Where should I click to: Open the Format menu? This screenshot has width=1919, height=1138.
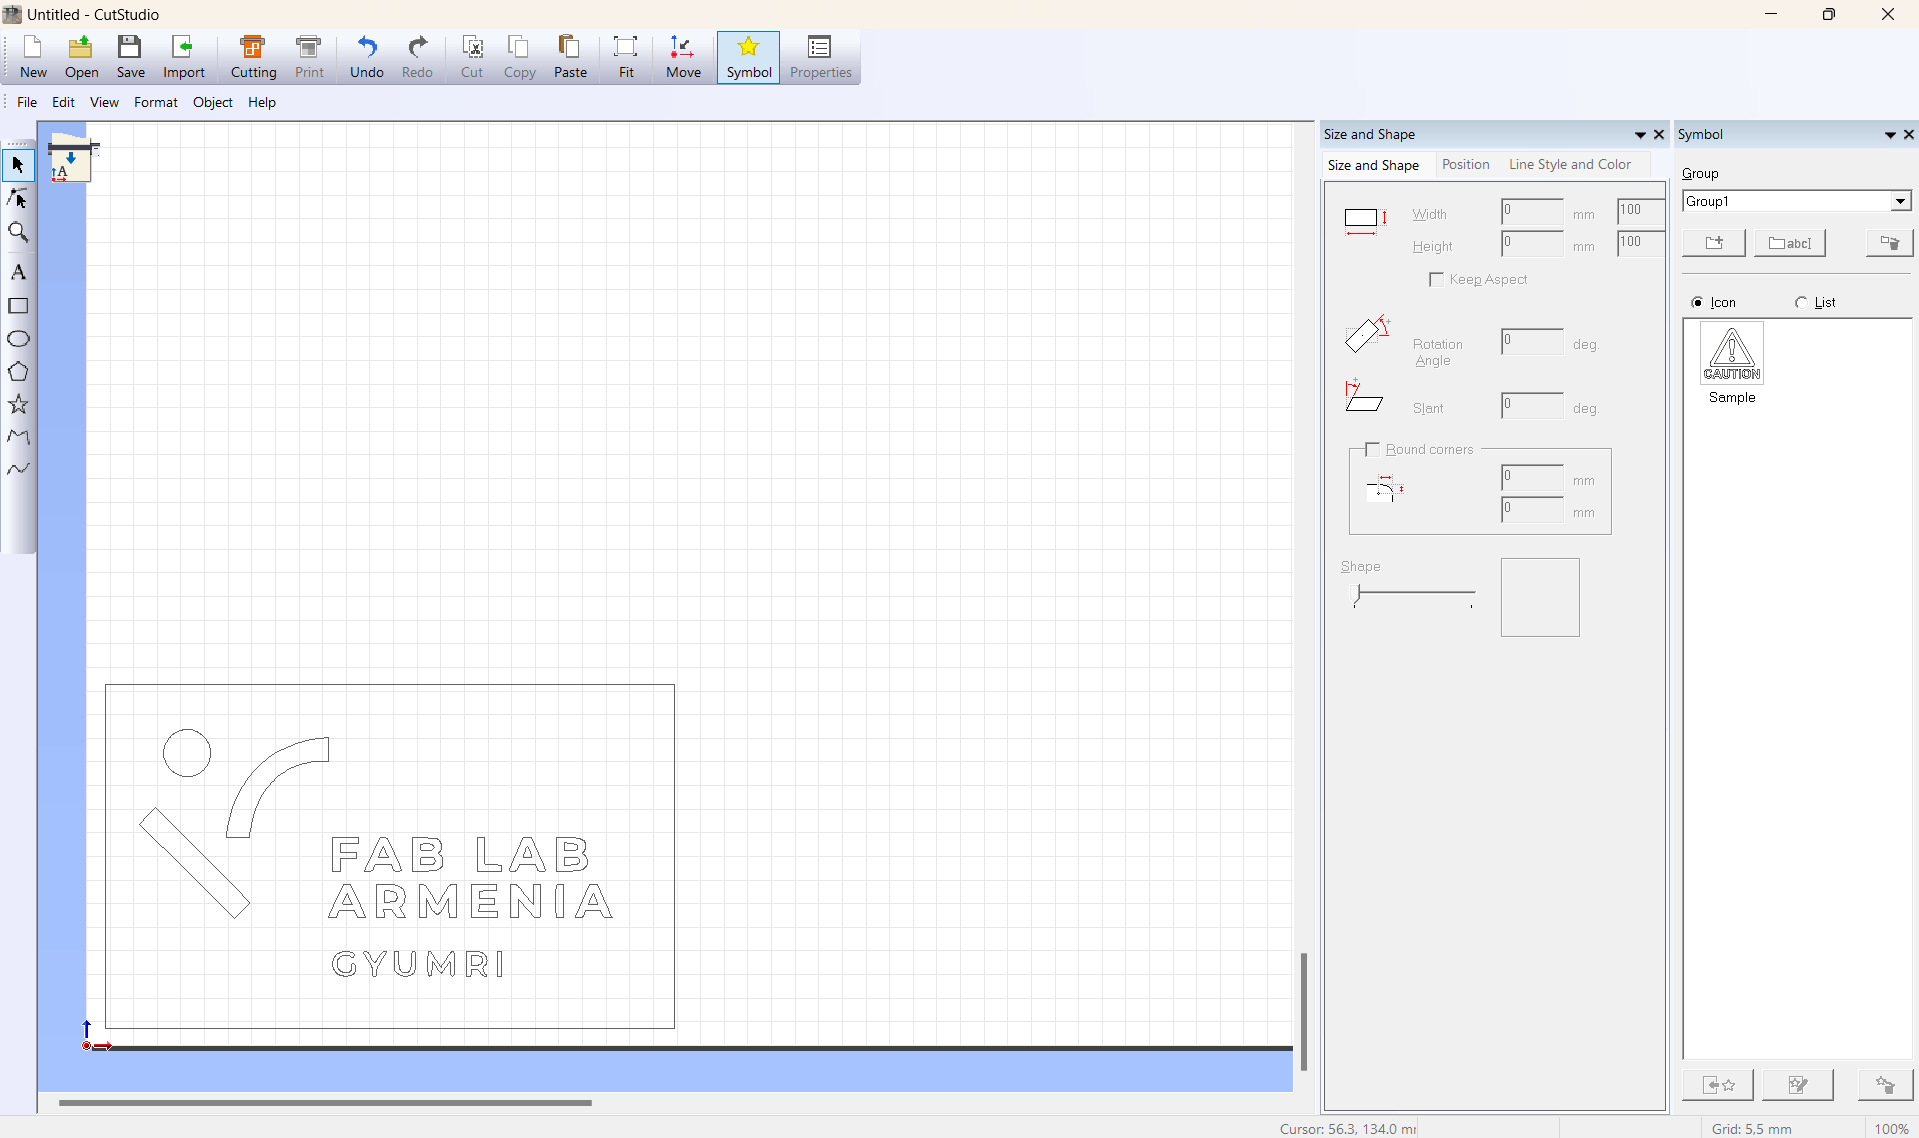click(x=156, y=102)
